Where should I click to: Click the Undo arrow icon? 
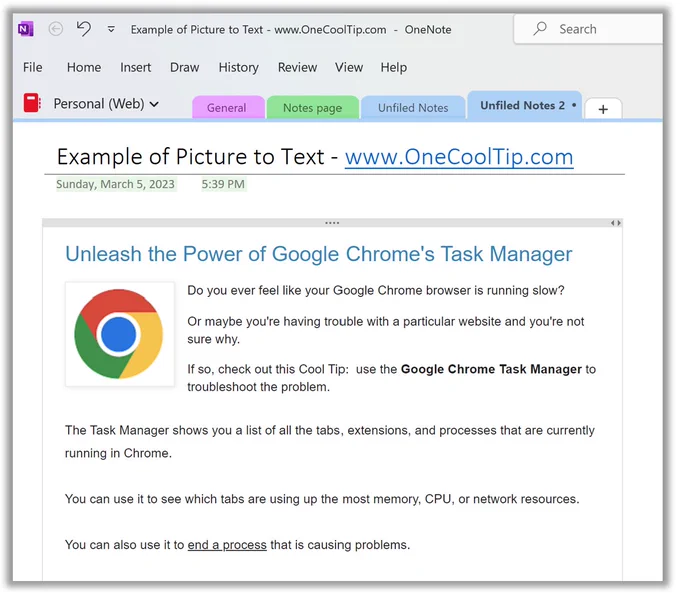point(83,29)
